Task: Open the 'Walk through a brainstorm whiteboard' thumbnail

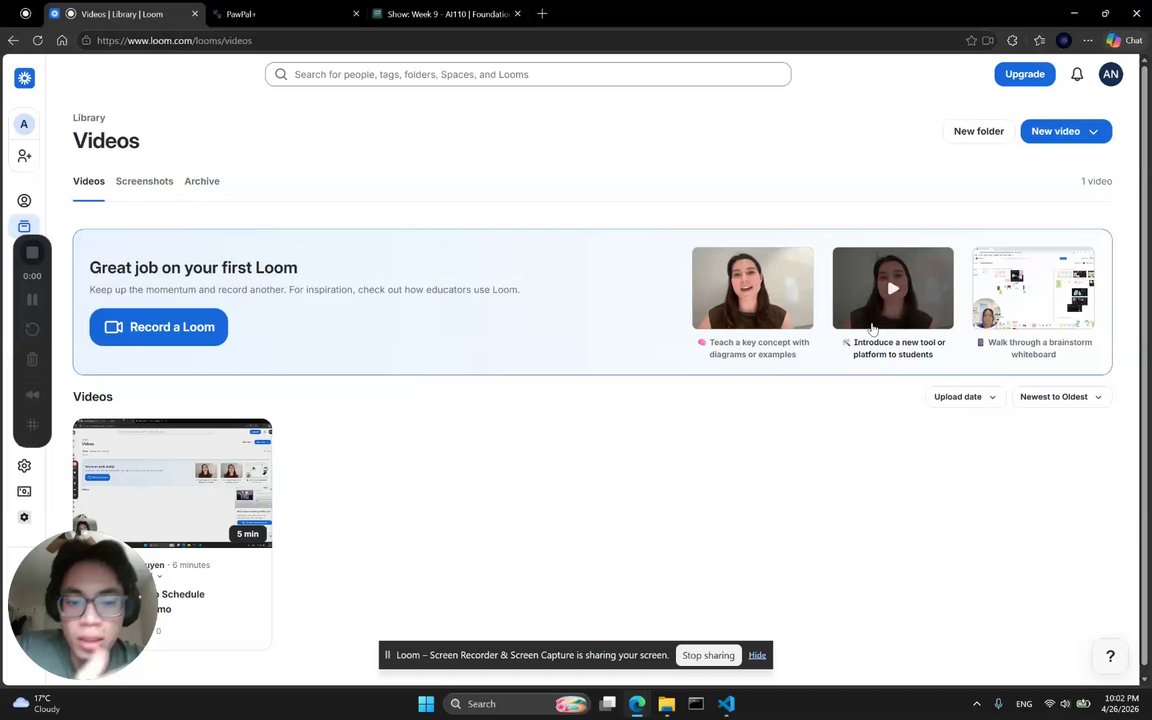Action: click(x=1034, y=288)
